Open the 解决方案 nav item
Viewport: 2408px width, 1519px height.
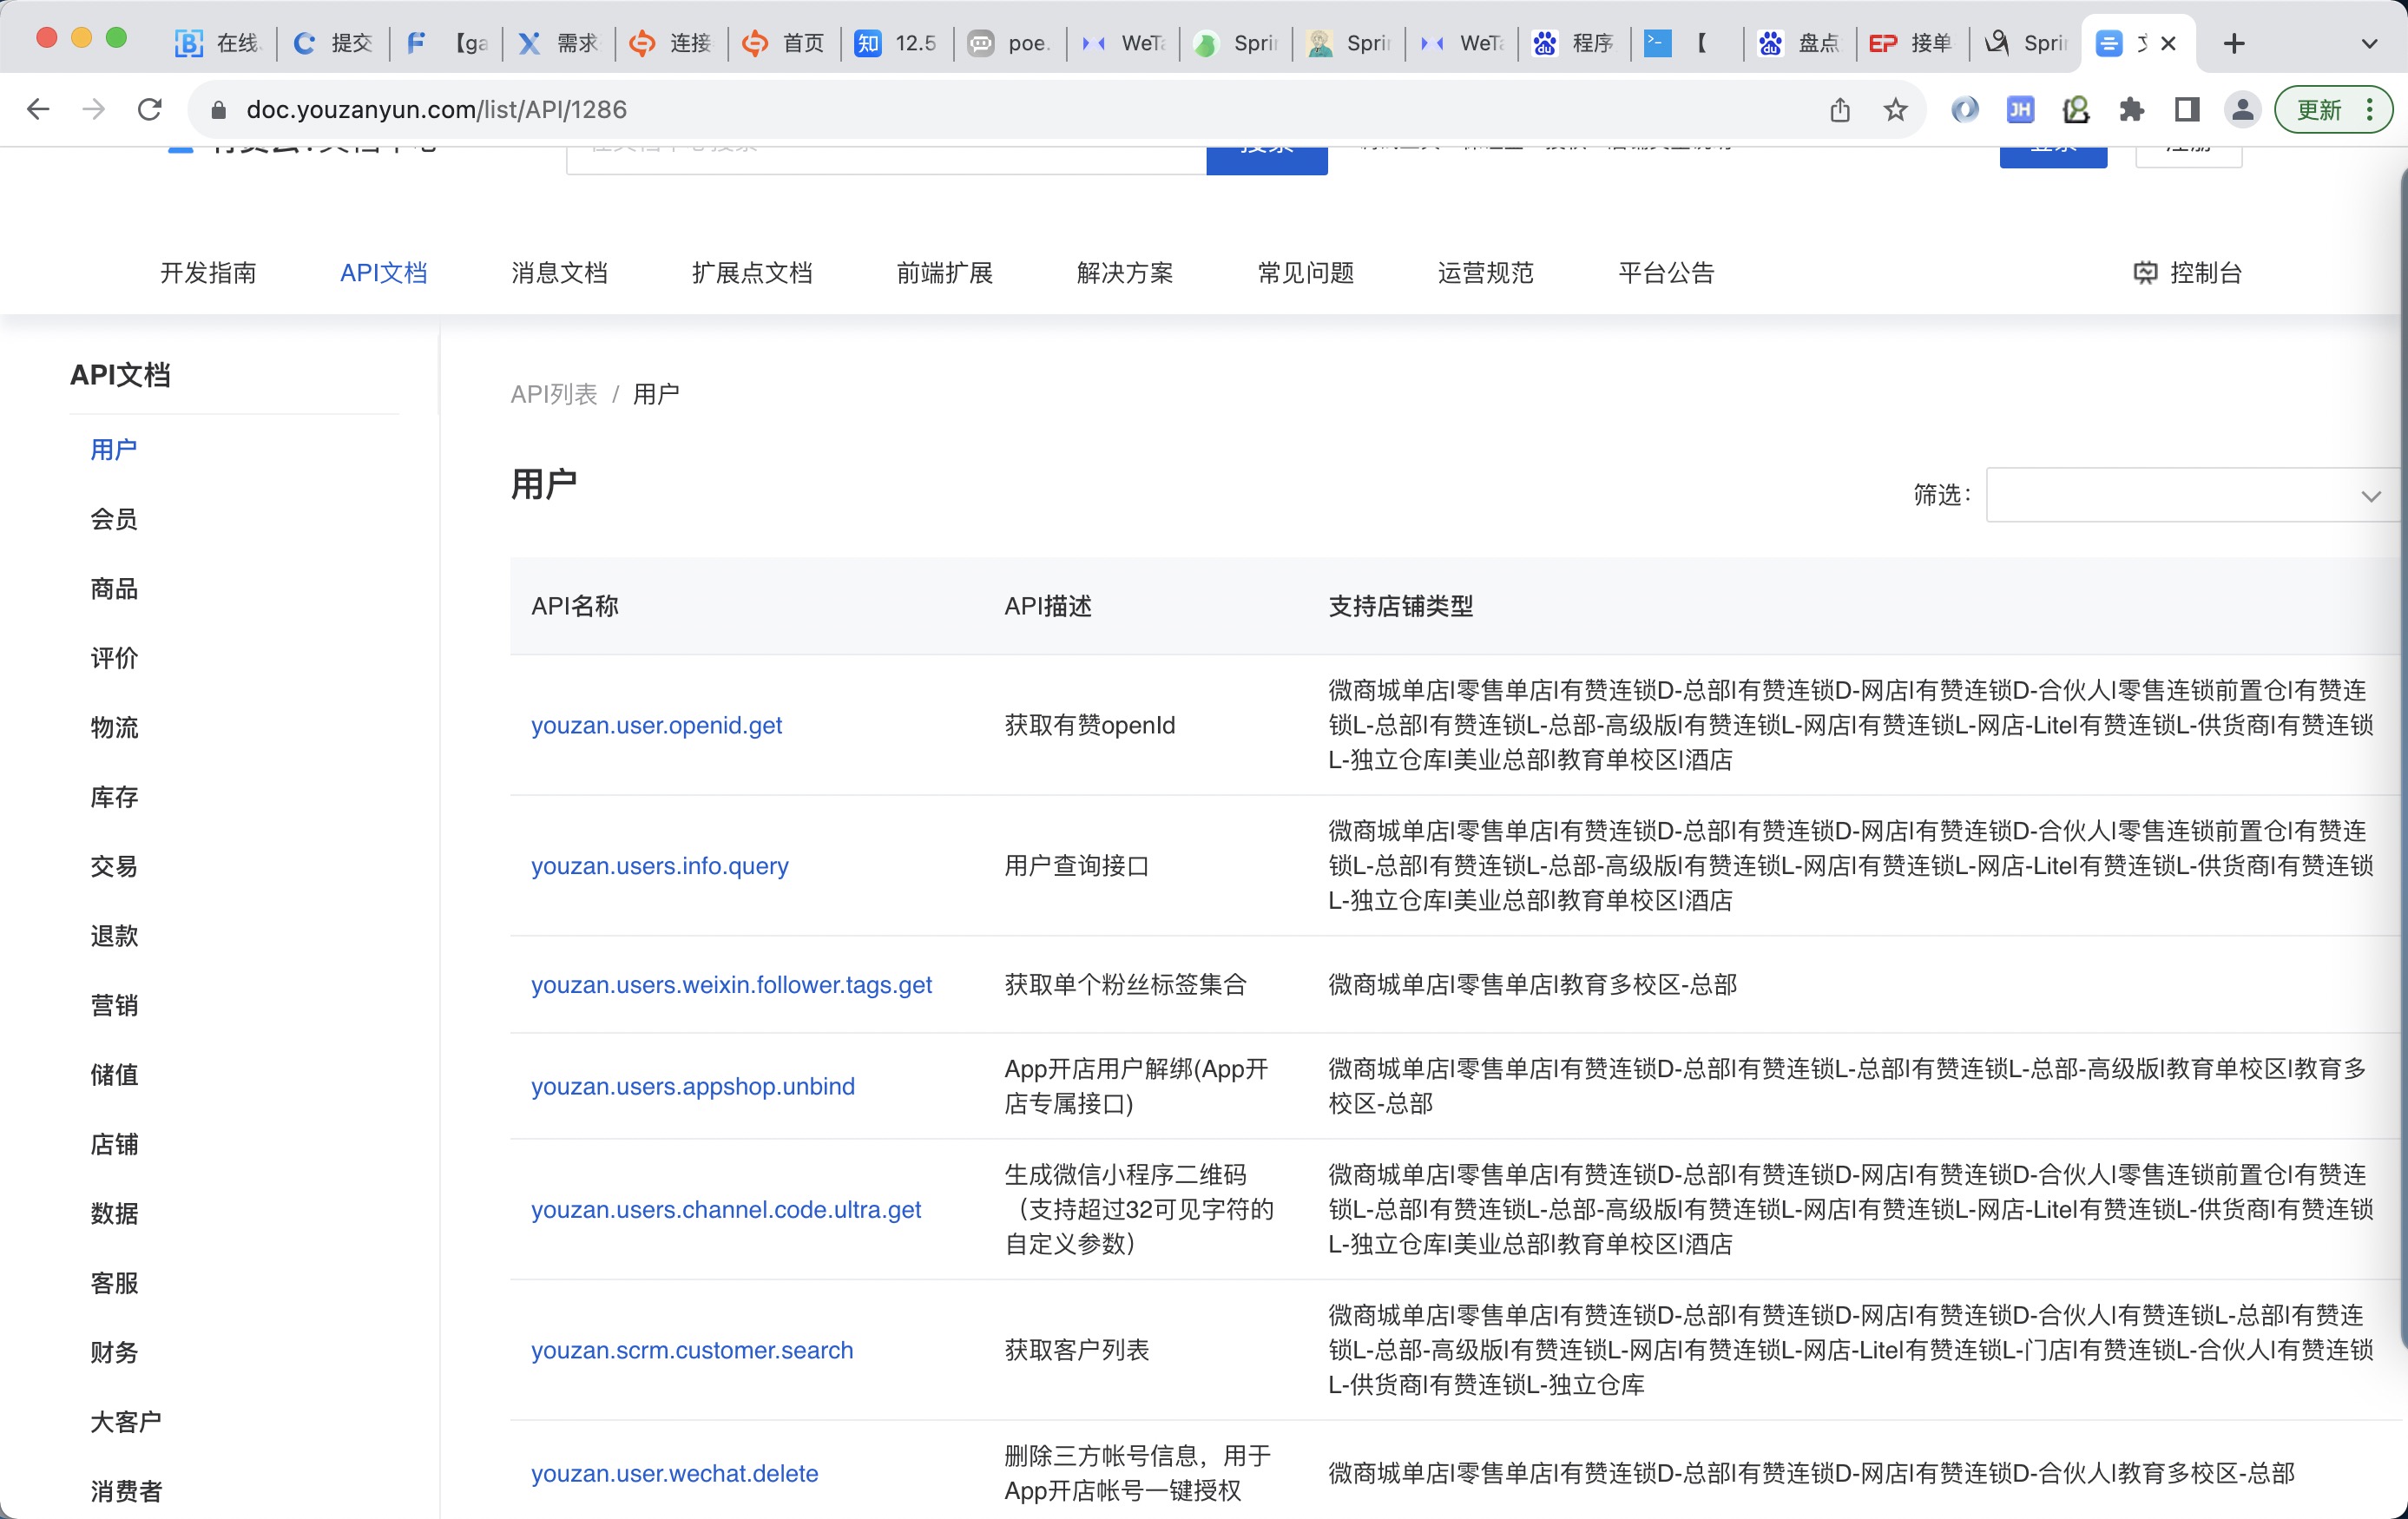tap(1125, 273)
